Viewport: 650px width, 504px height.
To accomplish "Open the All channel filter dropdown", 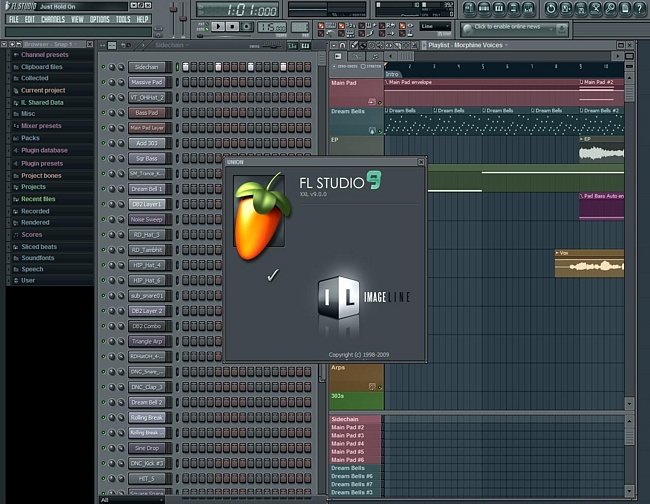I will (x=131, y=500).
